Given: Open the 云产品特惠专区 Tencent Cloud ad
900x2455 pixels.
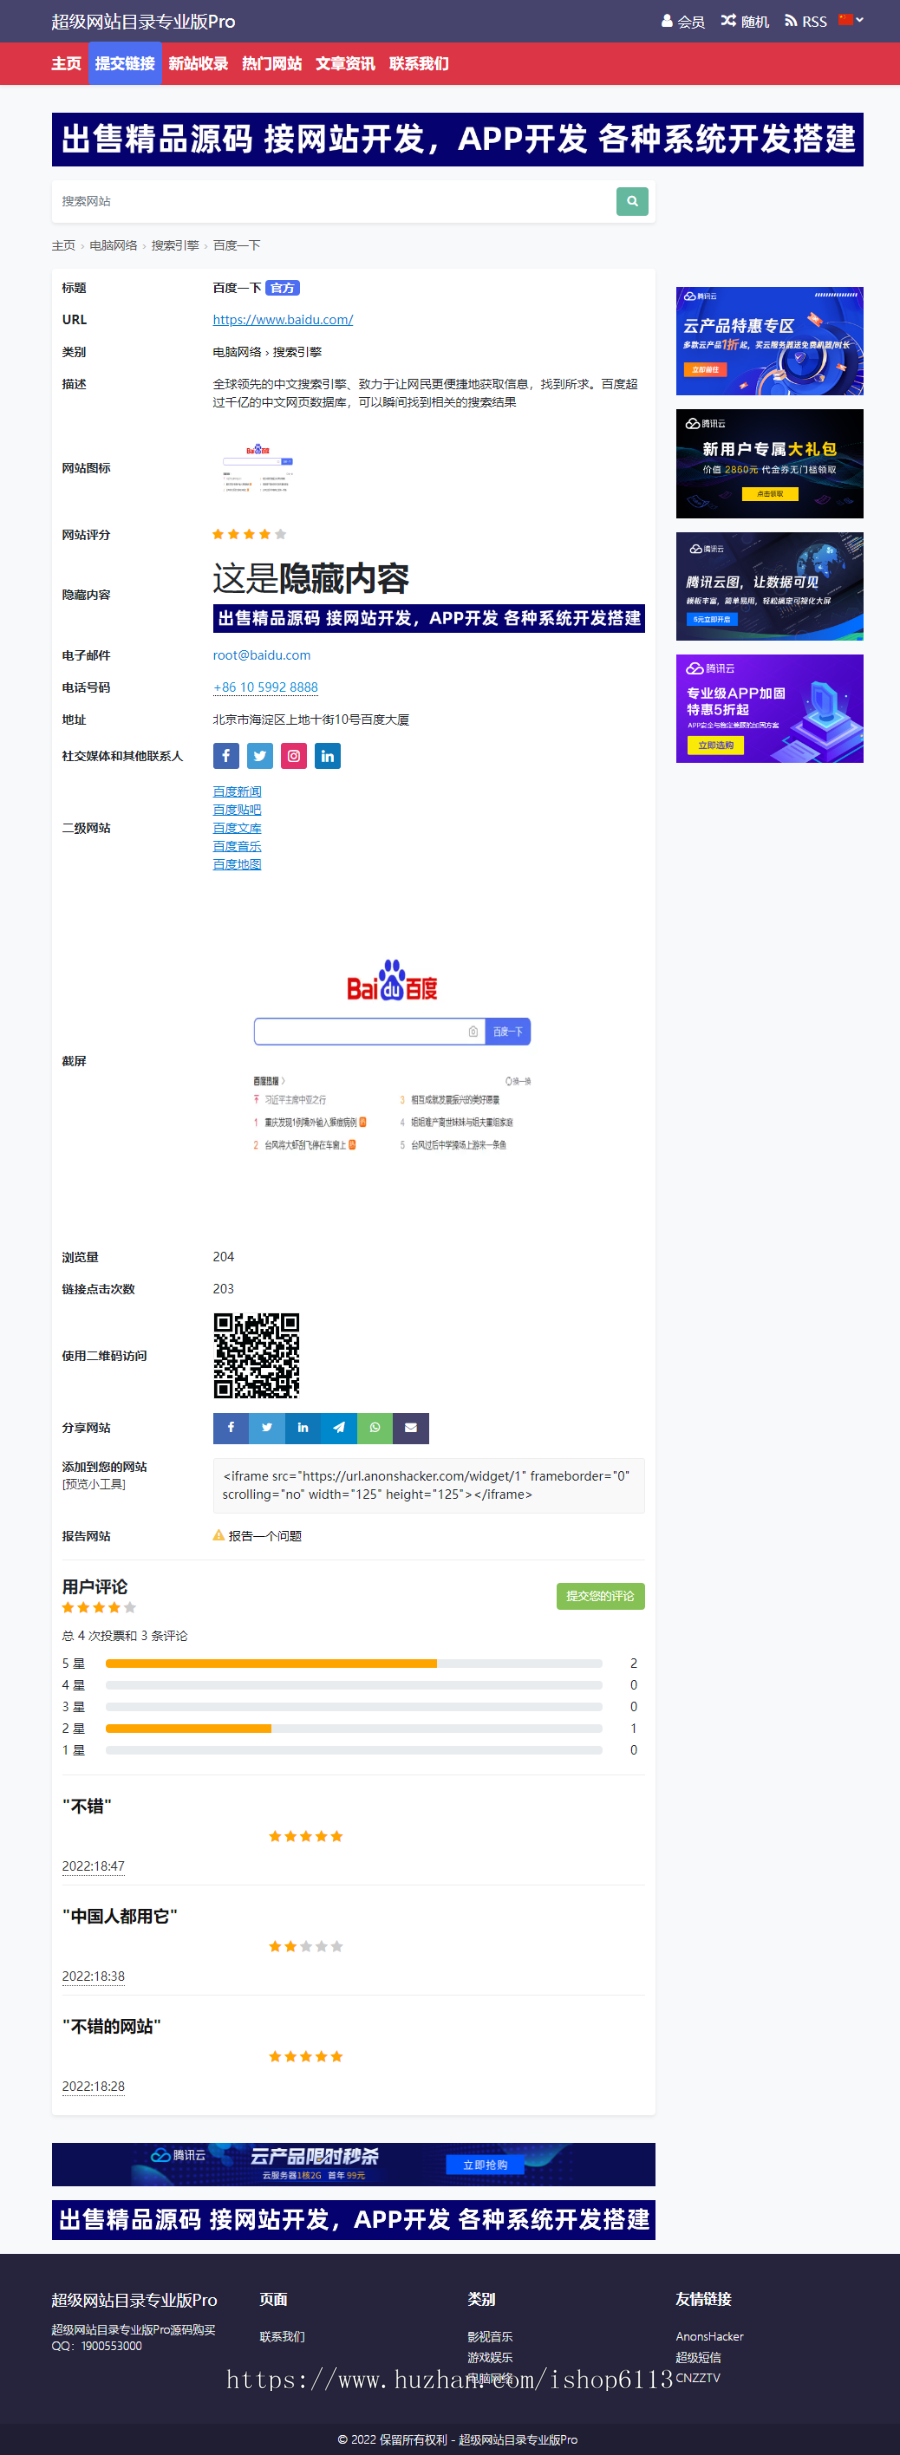Looking at the screenshot, I should click(770, 341).
